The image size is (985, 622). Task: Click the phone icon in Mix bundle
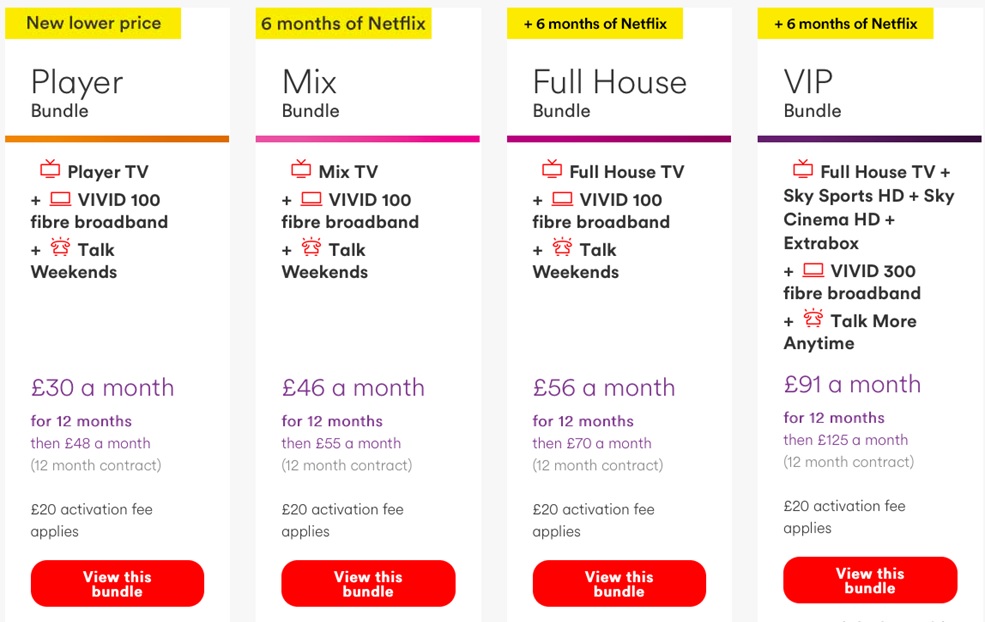point(311,247)
